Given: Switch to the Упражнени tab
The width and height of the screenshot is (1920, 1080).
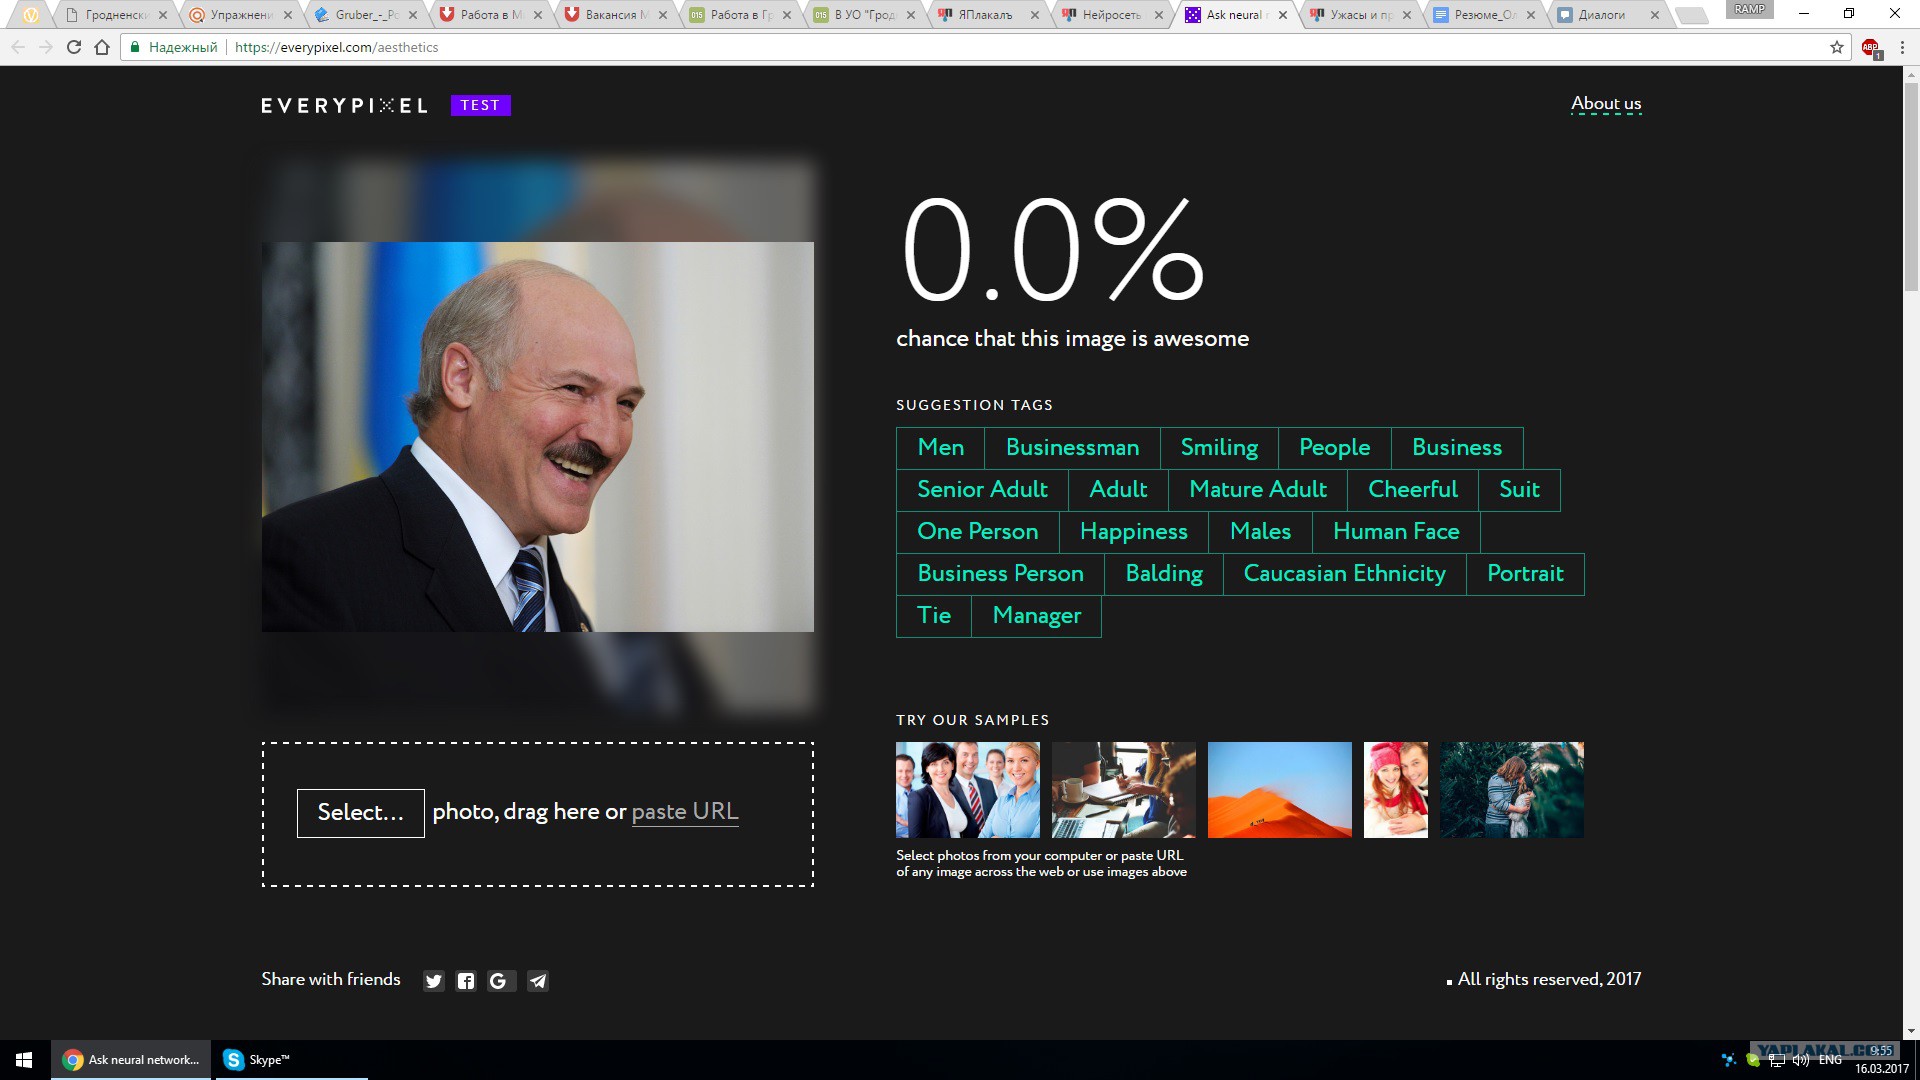Looking at the screenshot, I should (x=240, y=15).
